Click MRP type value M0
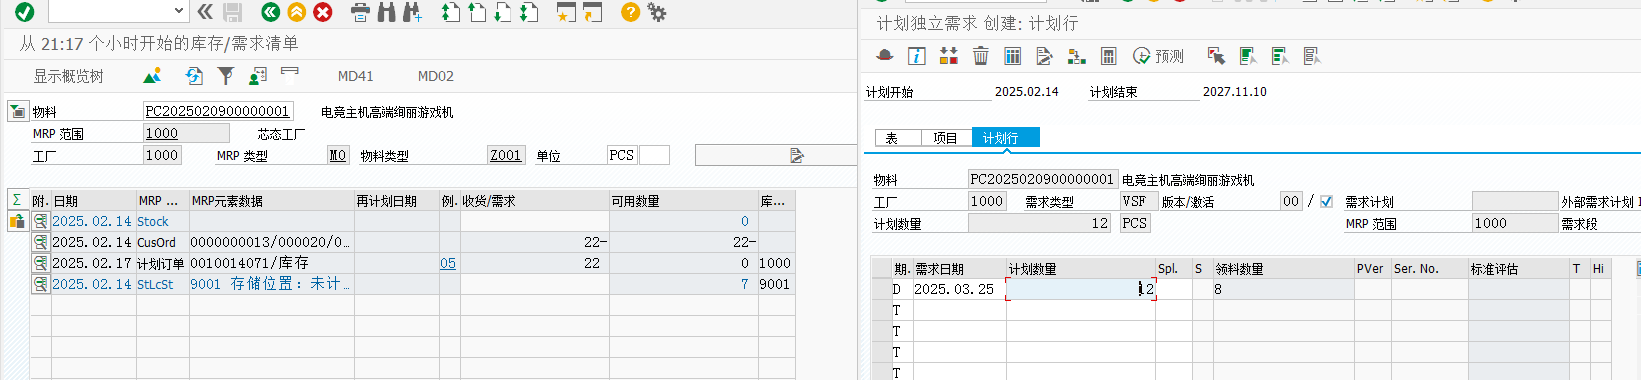This screenshot has width=1641, height=380. (338, 155)
